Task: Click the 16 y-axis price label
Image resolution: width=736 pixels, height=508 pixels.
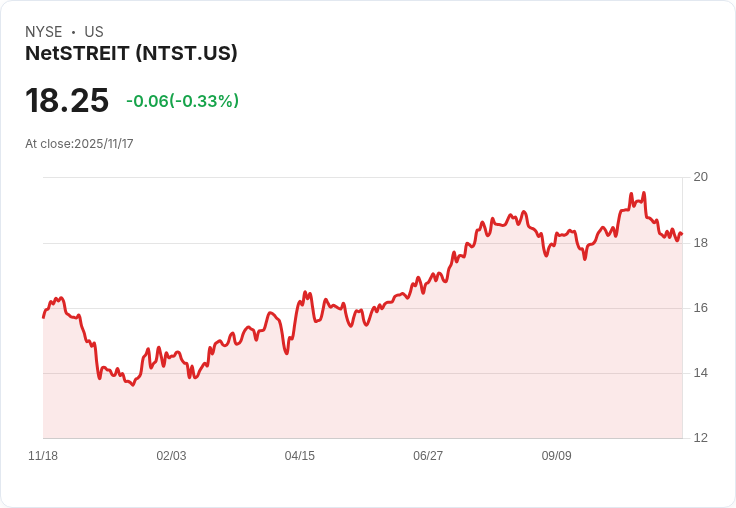Action: coord(701,308)
